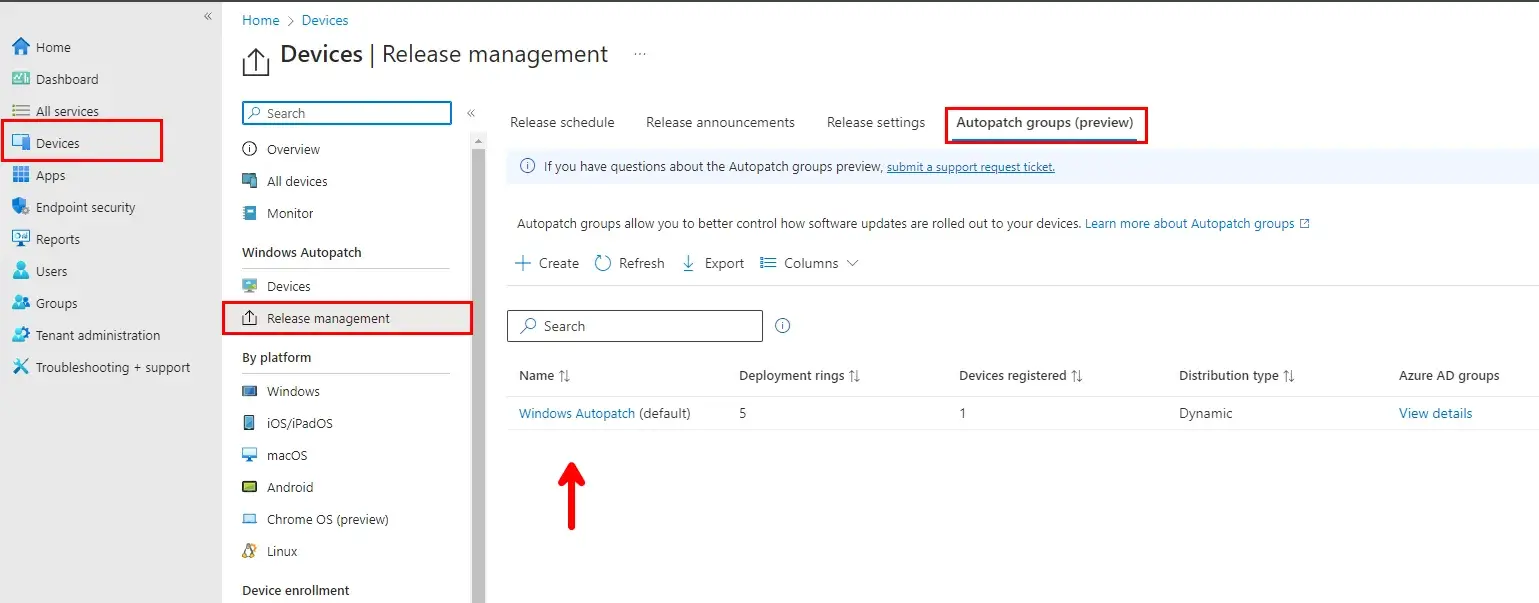Click the Device enrollment section heading
1539x603 pixels.
tap(296, 590)
